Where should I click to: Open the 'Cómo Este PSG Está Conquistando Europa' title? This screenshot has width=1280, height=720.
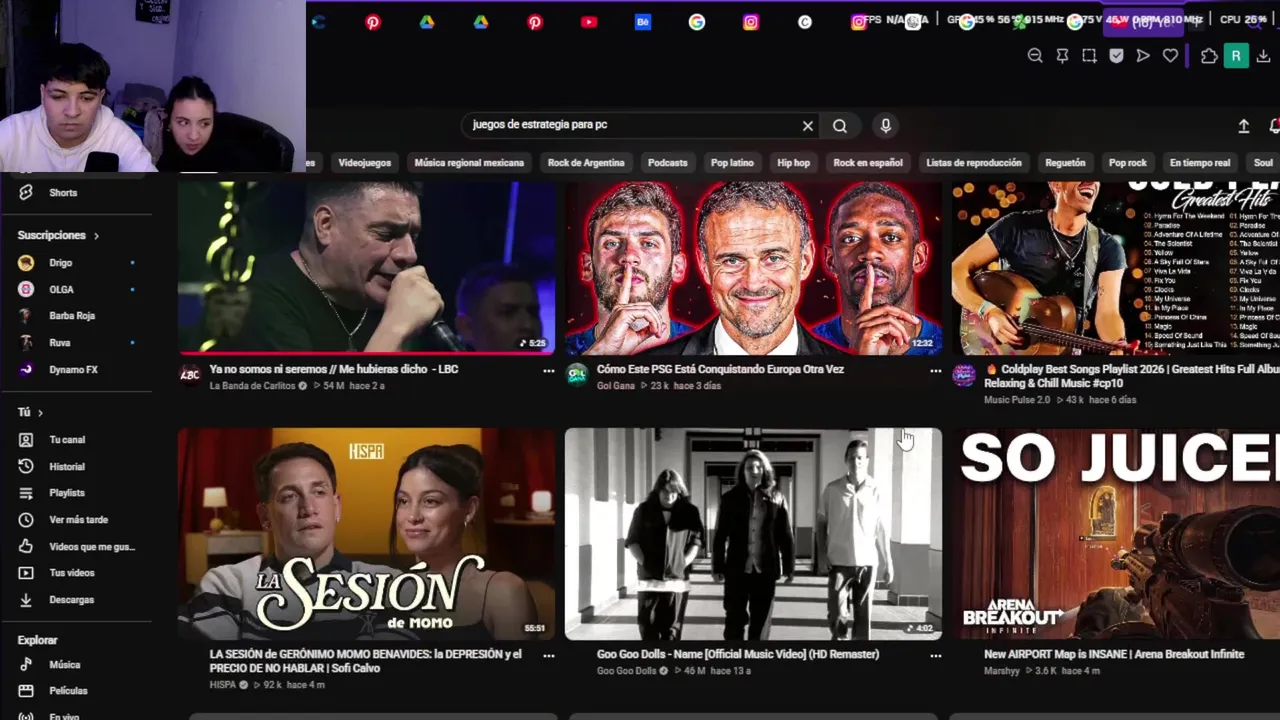[x=720, y=370]
